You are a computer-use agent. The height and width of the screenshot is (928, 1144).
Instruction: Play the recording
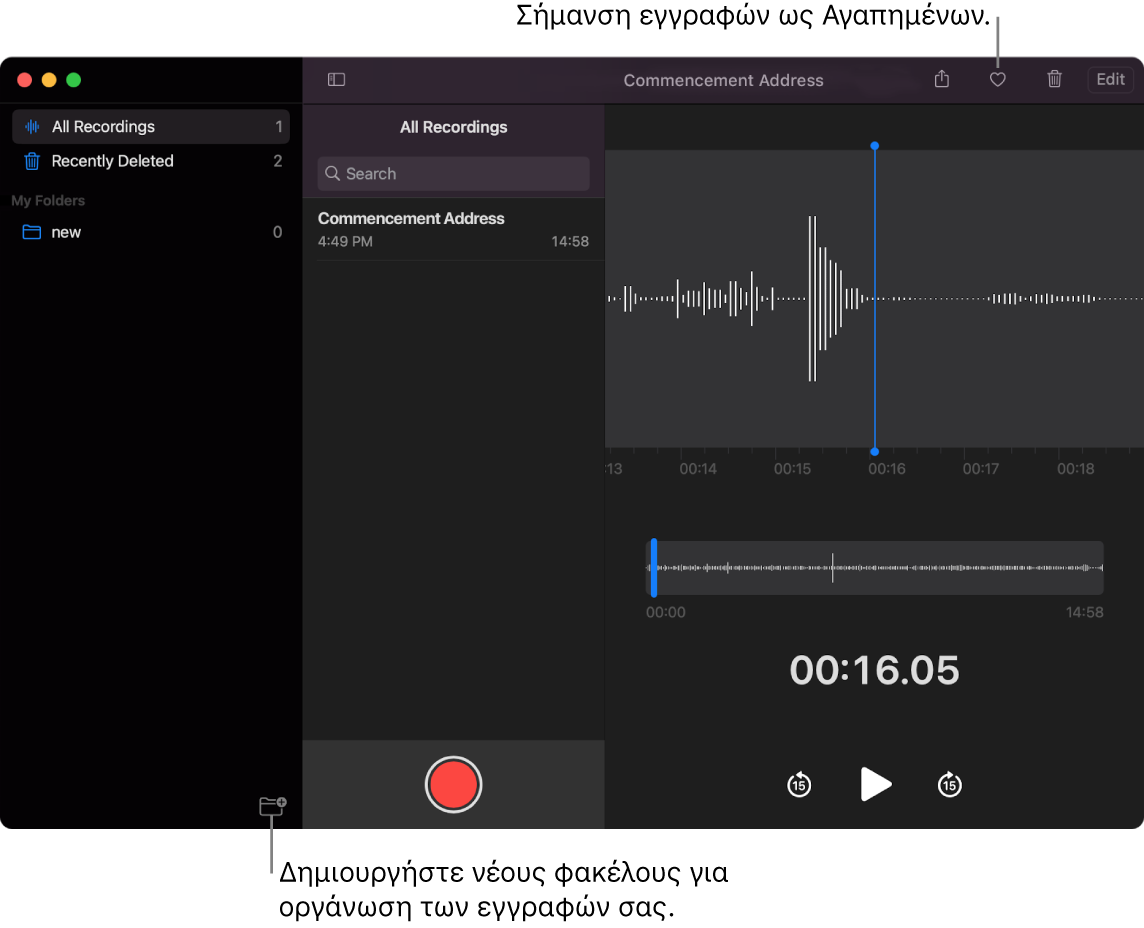[876, 784]
